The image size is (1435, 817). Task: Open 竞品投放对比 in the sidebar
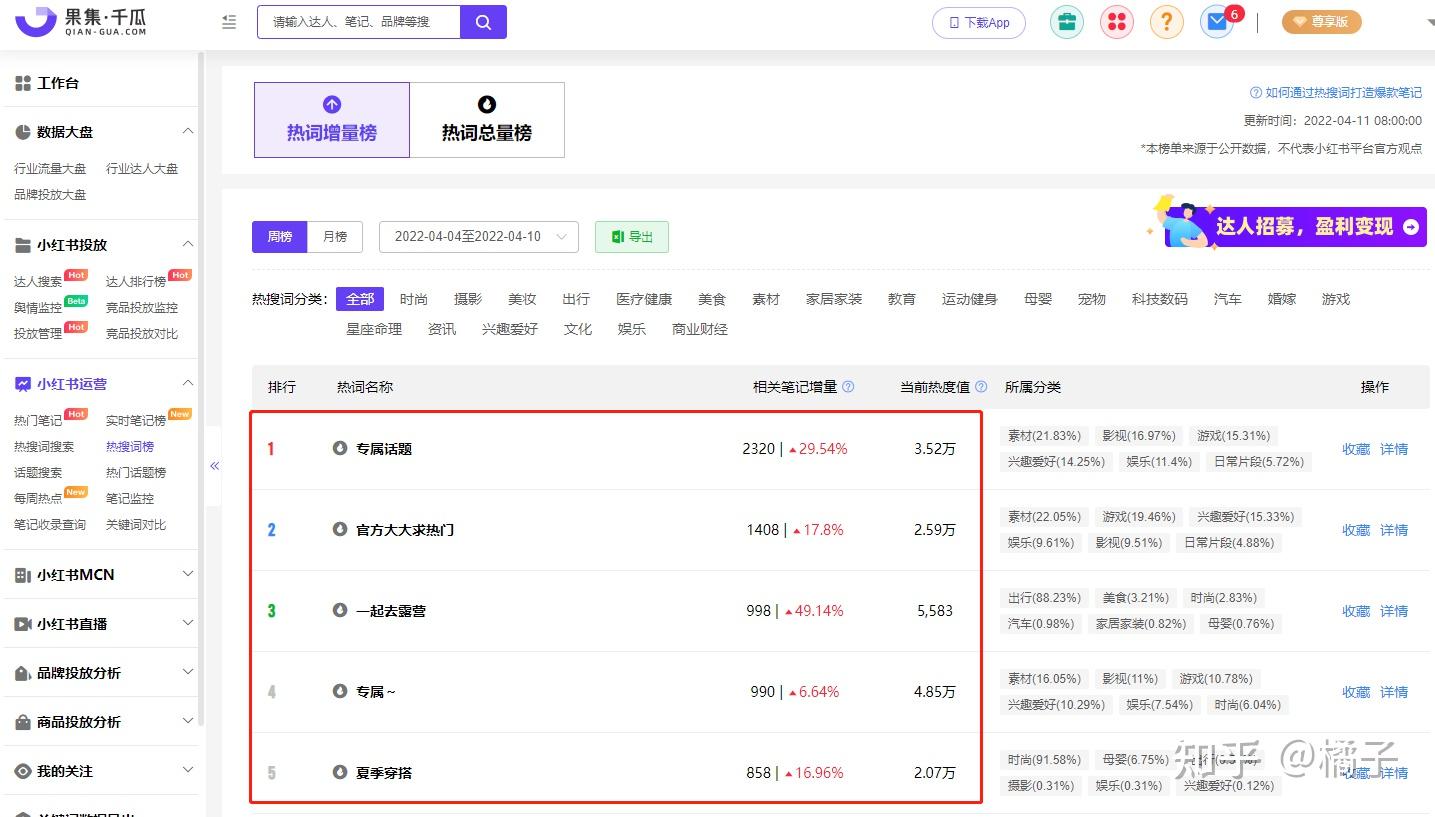(142, 334)
